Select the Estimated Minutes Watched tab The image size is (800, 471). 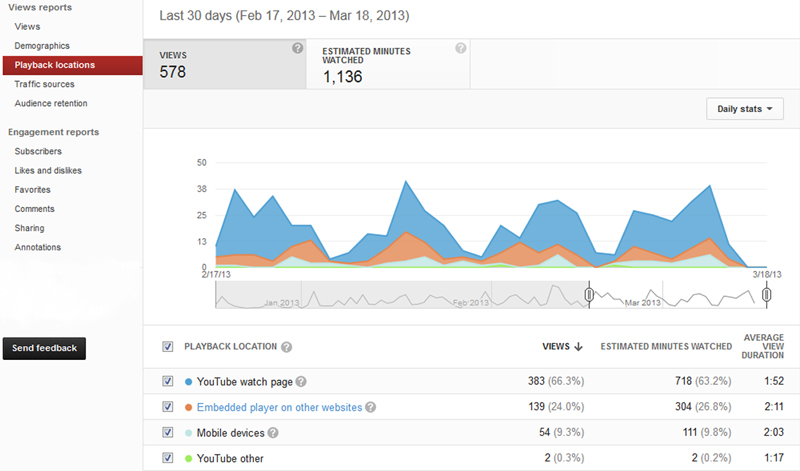pyautogui.click(x=388, y=65)
